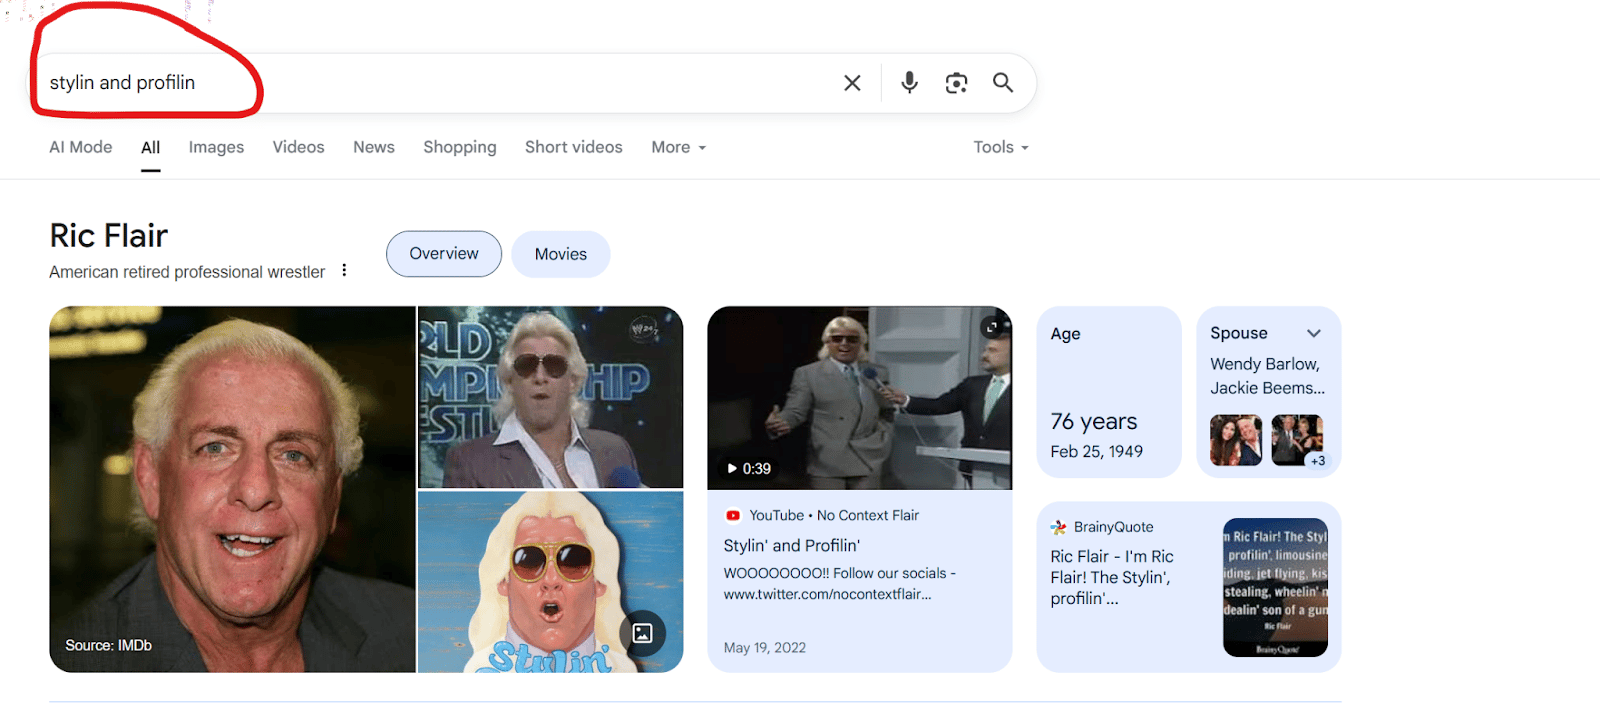Switch to AI Mode tab
1600x715 pixels.
tap(81, 147)
